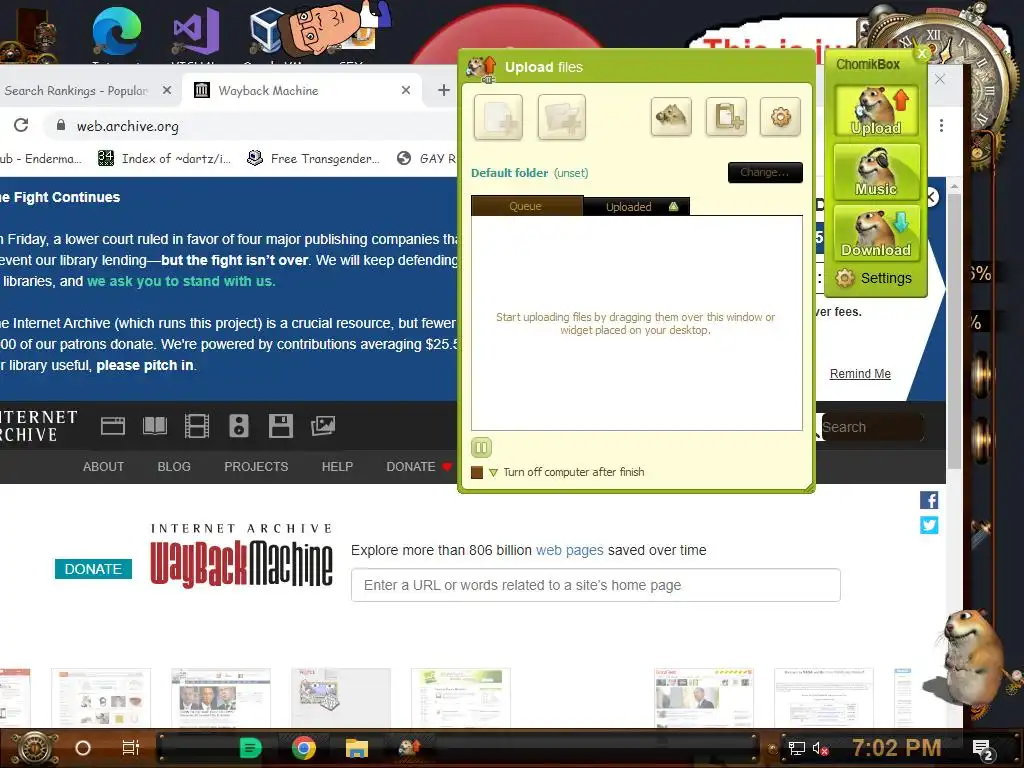The height and width of the screenshot is (768, 1024).
Task: Close the ChomikBox widget with the green X
Action: coord(922,54)
